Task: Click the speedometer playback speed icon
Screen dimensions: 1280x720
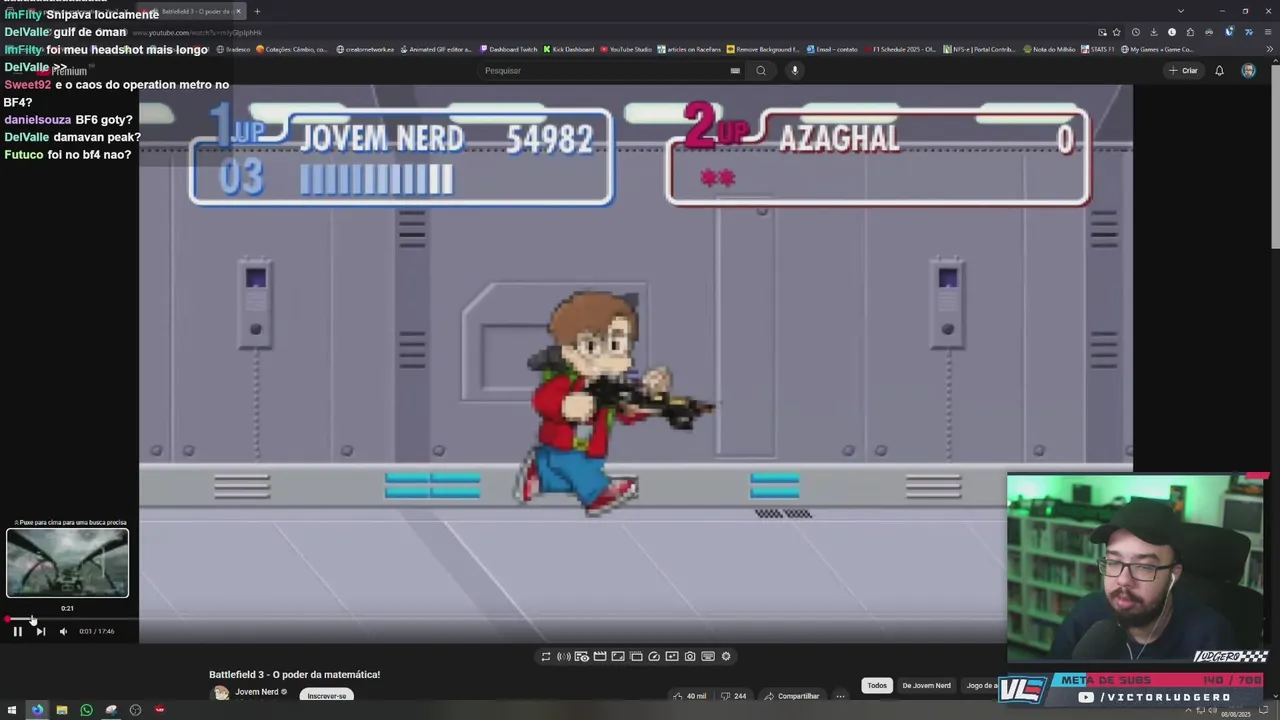Action: [x=654, y=657]
